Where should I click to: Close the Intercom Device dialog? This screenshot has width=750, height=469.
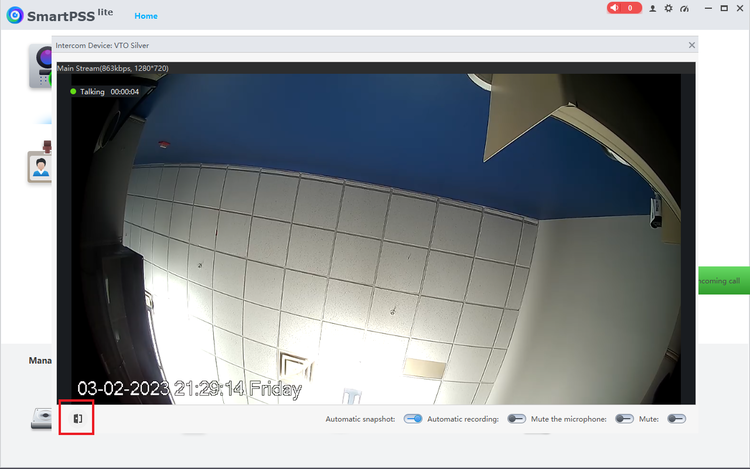coord(692,45)
